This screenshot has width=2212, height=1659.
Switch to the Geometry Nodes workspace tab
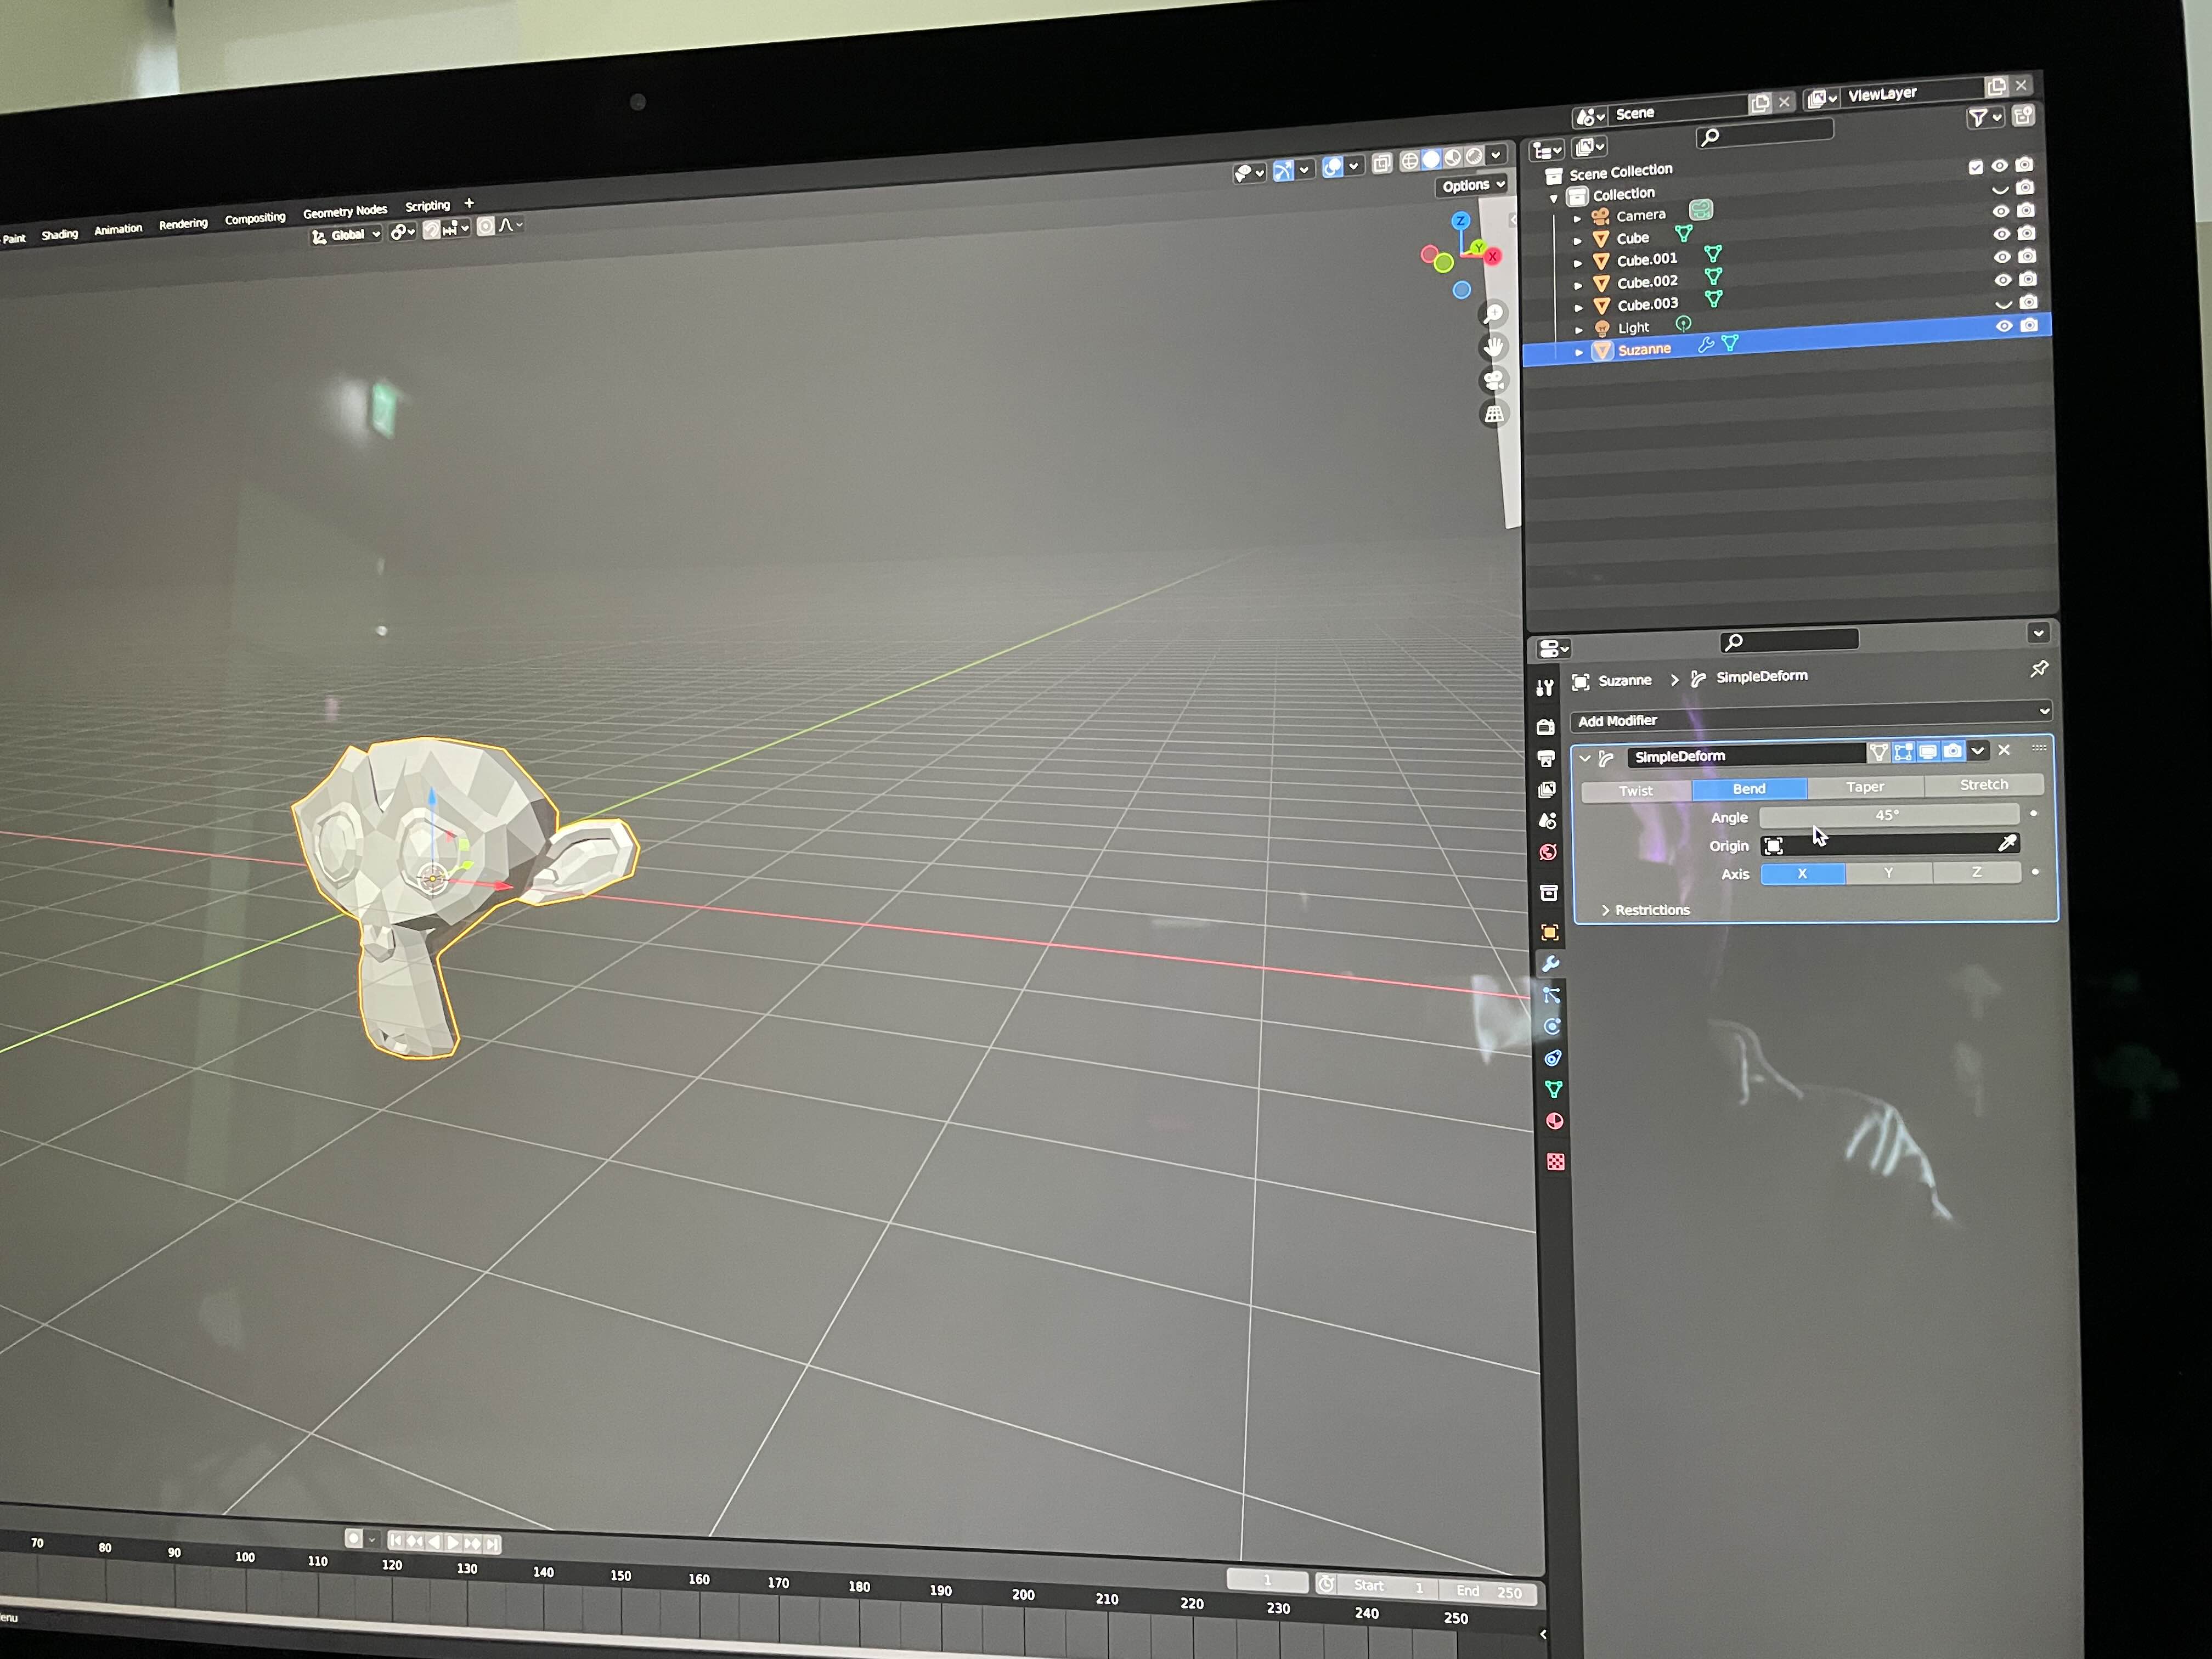coord(345,211)
